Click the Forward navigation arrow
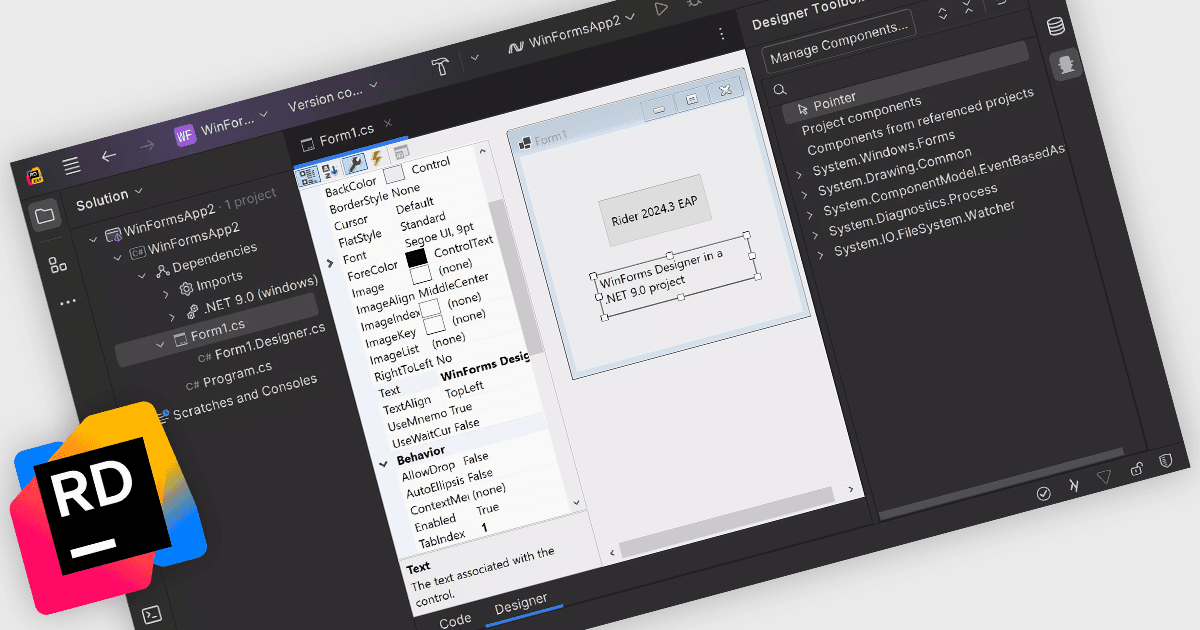The height and width of the screenshot is (630, 1200). 146,147
